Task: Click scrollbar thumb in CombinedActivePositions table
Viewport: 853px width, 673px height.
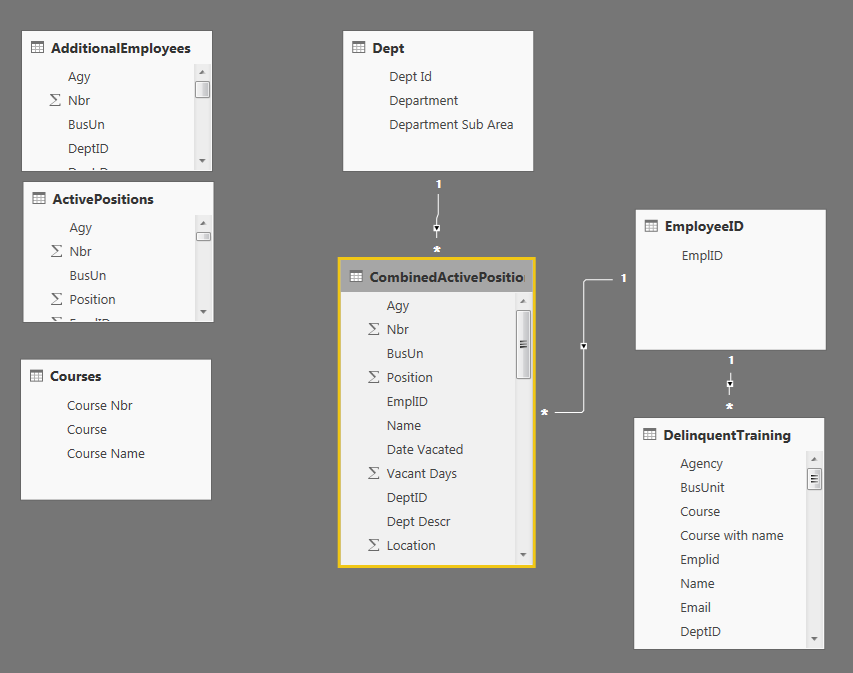Action: pos(523,344)
